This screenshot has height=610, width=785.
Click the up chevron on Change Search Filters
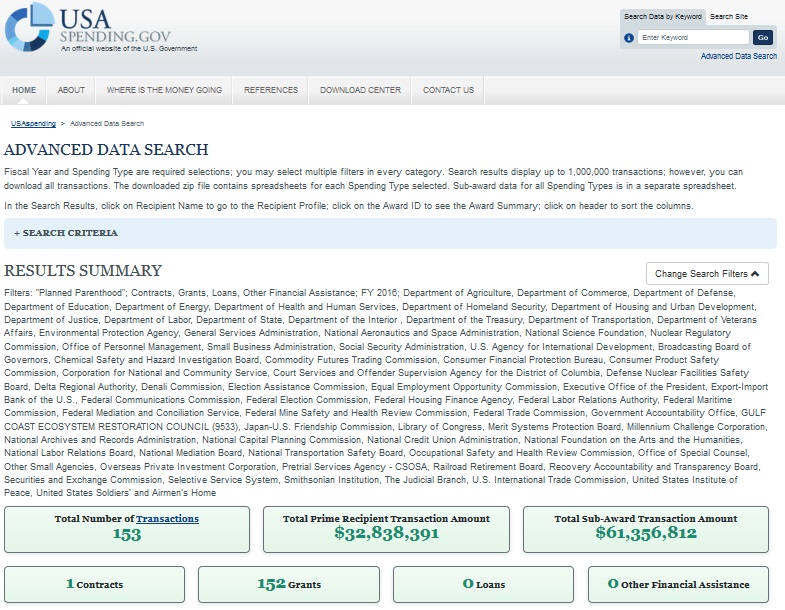pyautogui.click(x=755, y=273)
